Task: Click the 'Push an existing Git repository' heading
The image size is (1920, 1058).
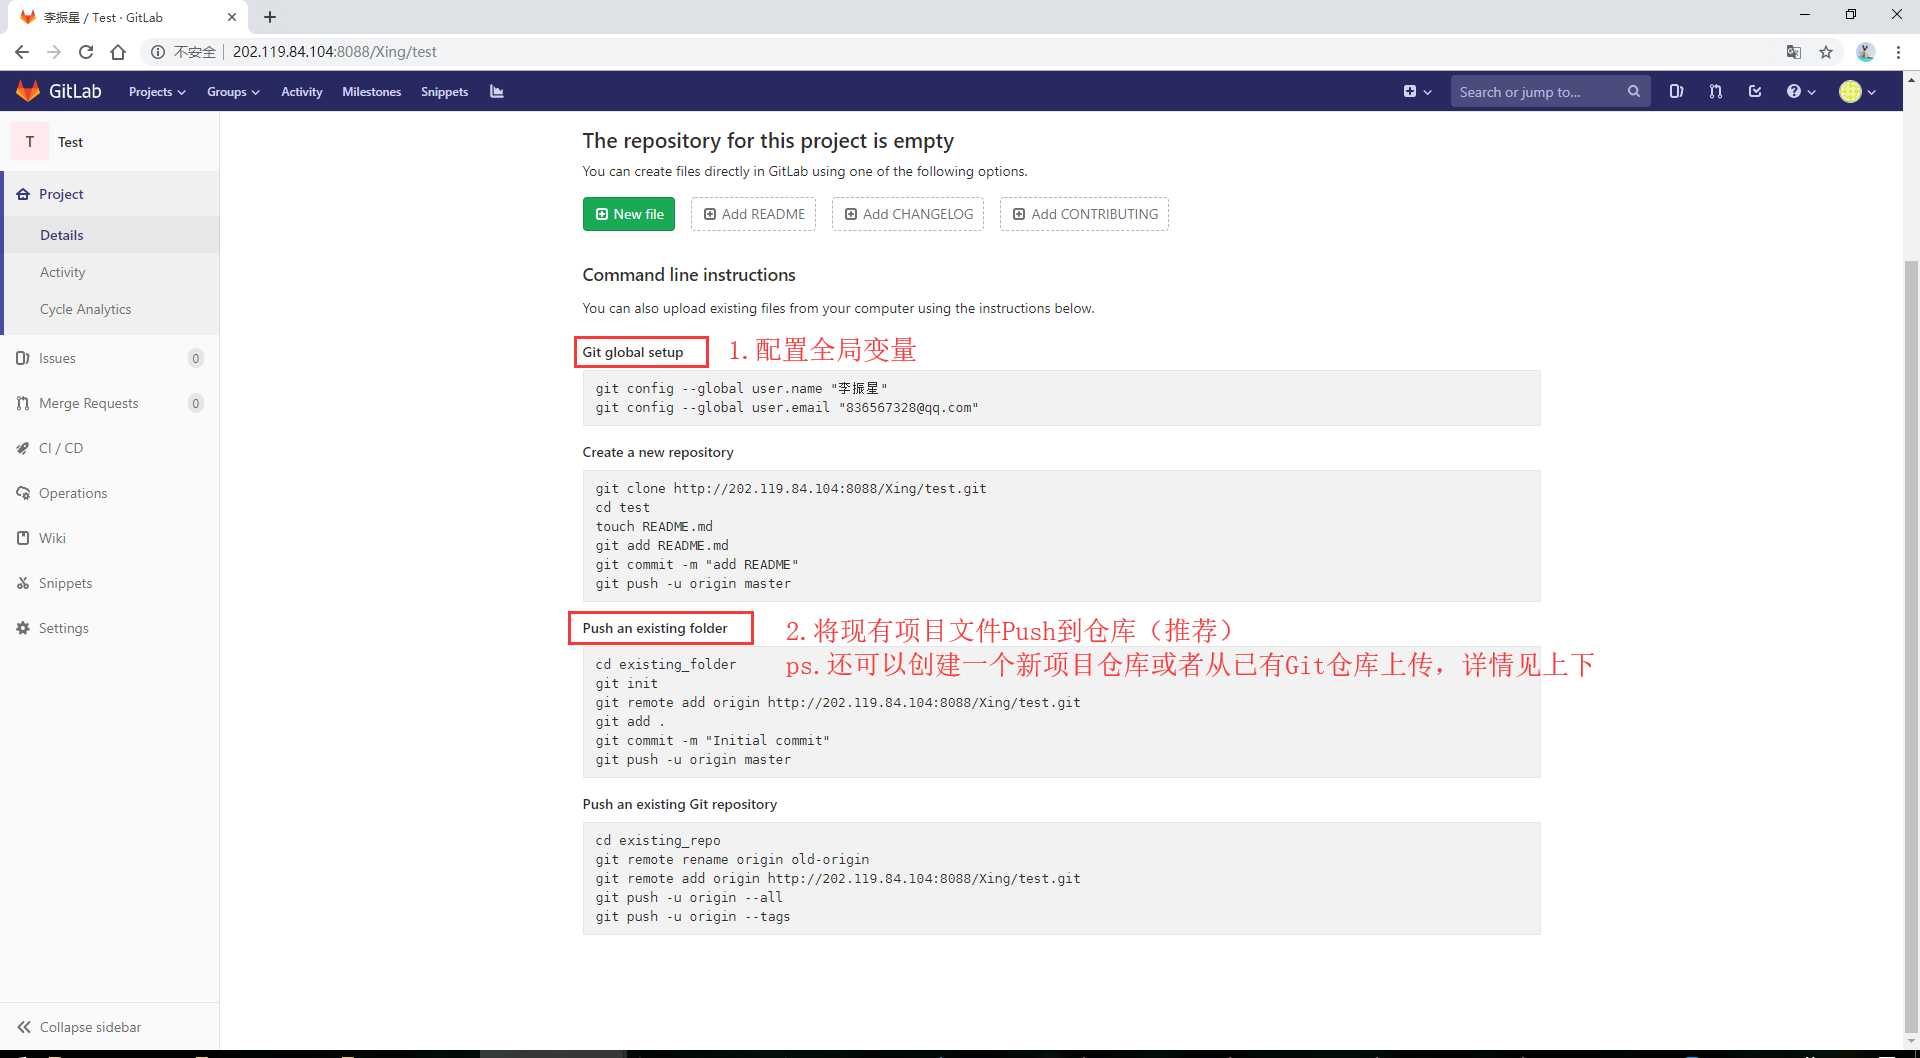Action: tap(680, 804)
